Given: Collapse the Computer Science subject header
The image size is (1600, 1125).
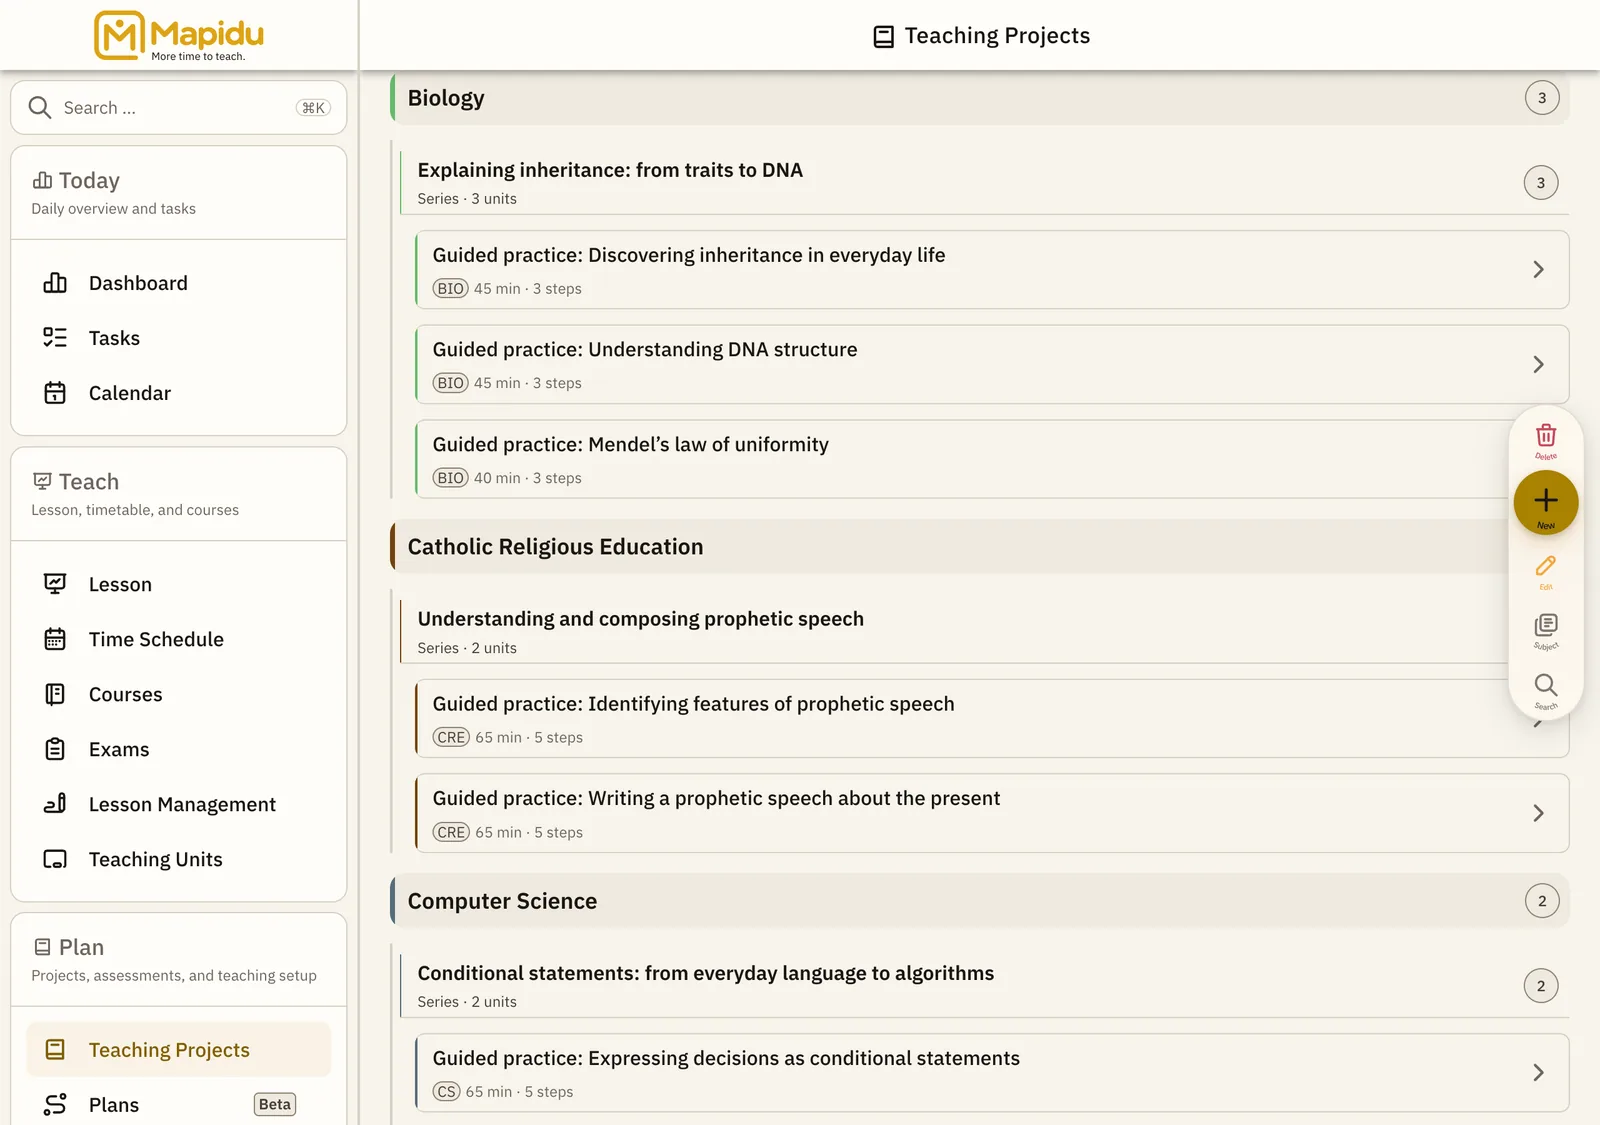Looking at the screenshot, I should [980, 901].
